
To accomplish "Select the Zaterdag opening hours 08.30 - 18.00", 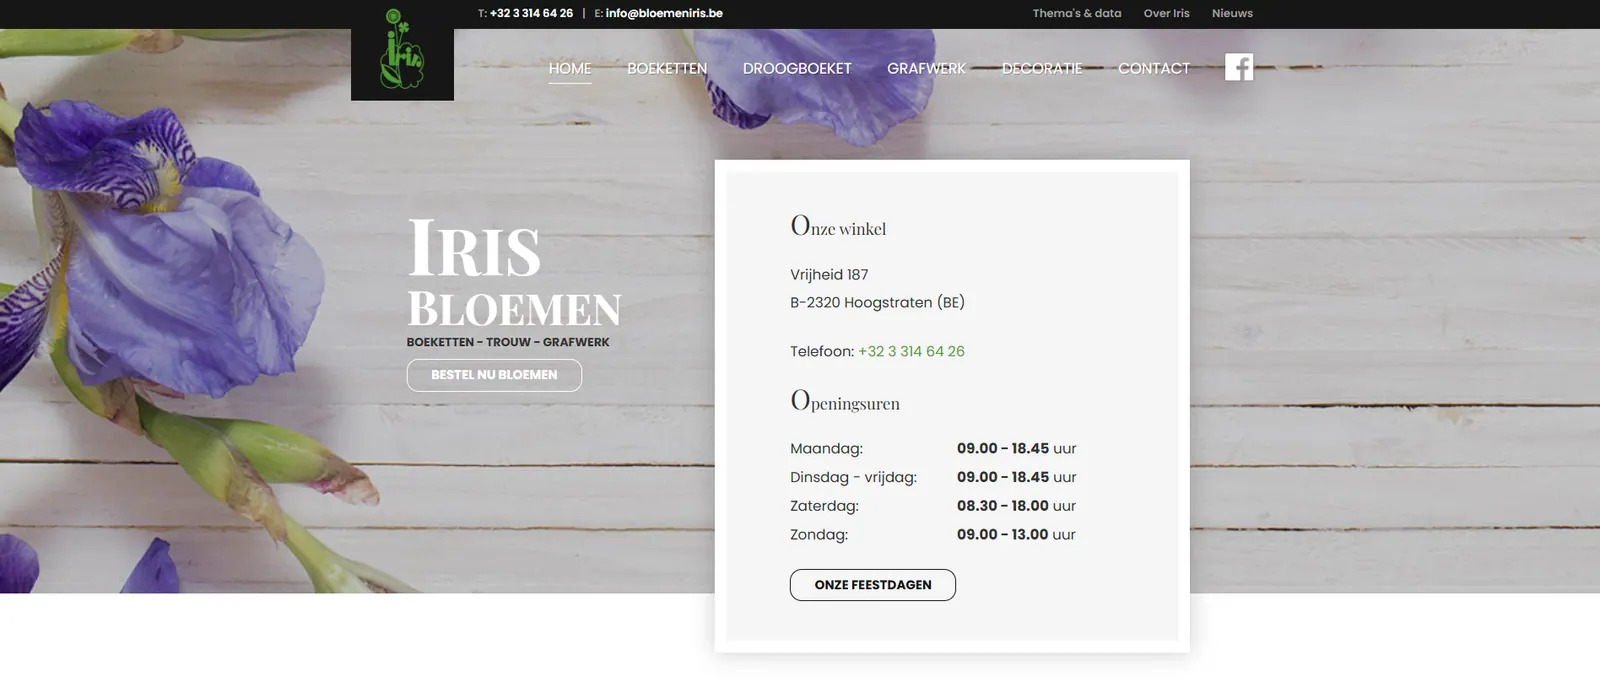I will (1003, 506).
